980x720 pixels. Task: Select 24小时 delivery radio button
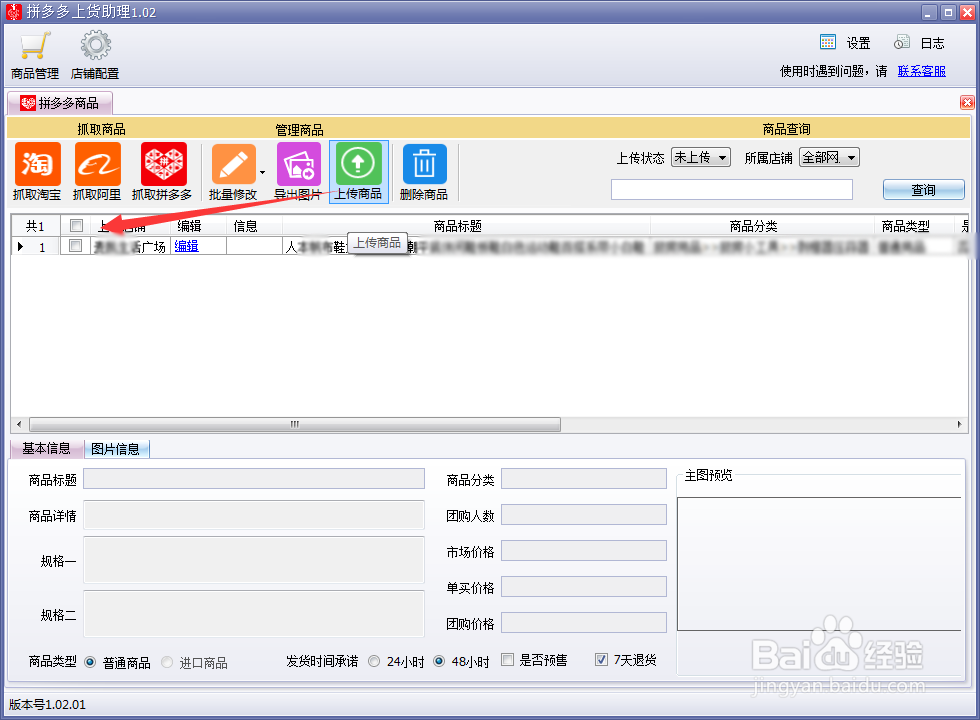(x=374, y=661)
